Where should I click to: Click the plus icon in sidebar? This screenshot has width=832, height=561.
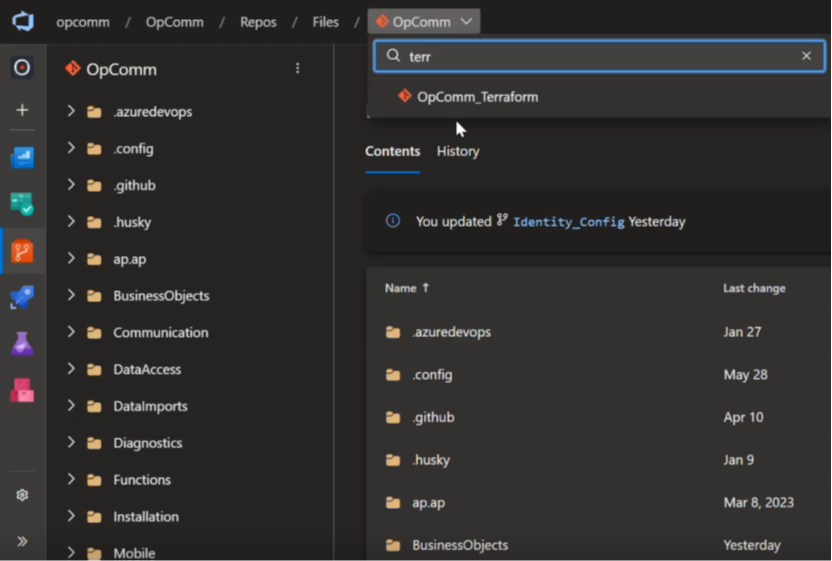(22, 110)
